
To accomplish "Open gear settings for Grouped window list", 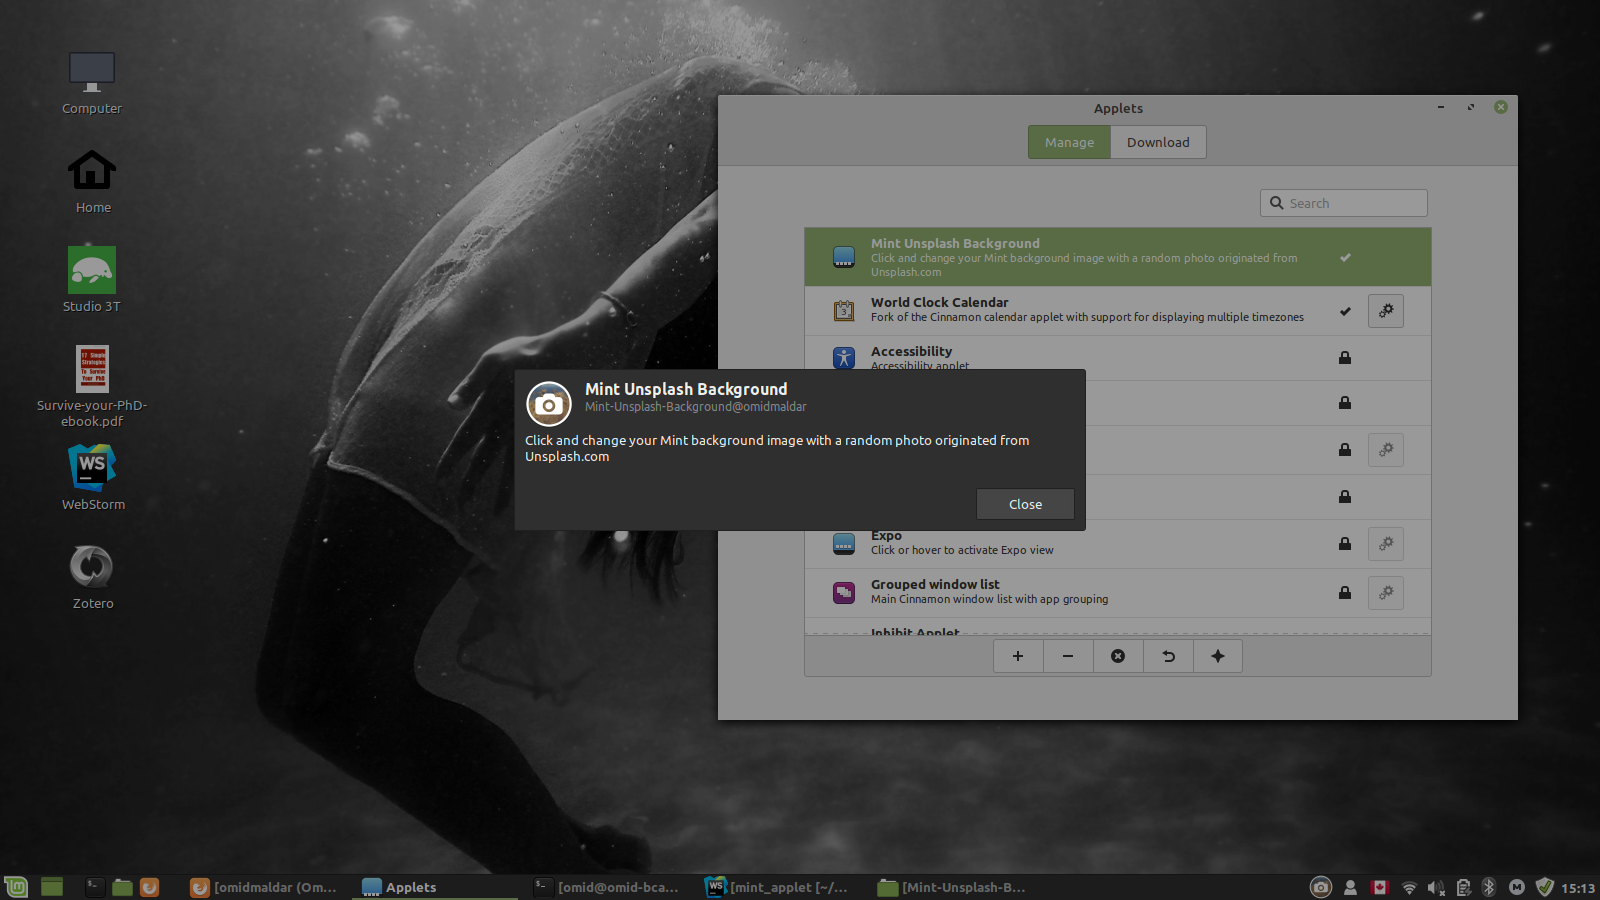I will pos(1386,593).
